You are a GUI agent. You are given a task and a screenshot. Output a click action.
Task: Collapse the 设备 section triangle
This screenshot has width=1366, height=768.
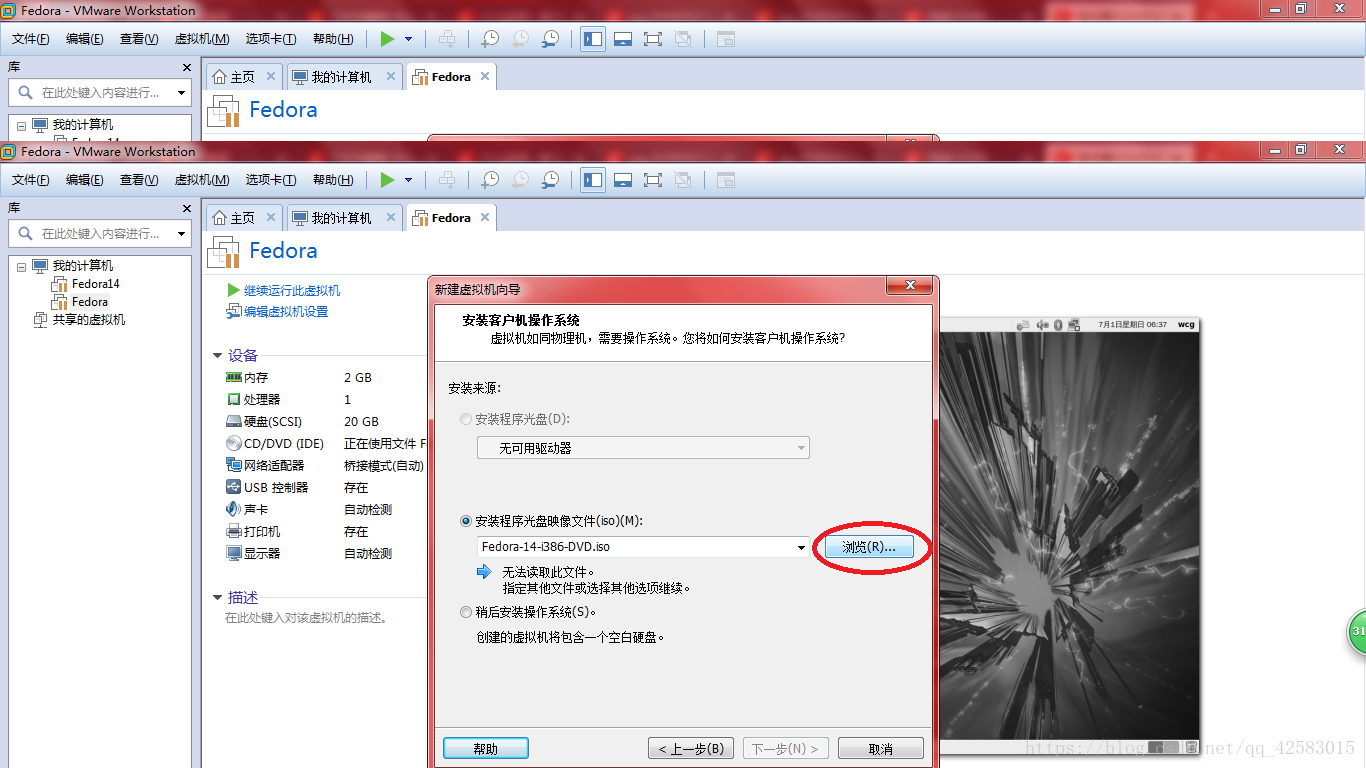(x=218, y=355)
